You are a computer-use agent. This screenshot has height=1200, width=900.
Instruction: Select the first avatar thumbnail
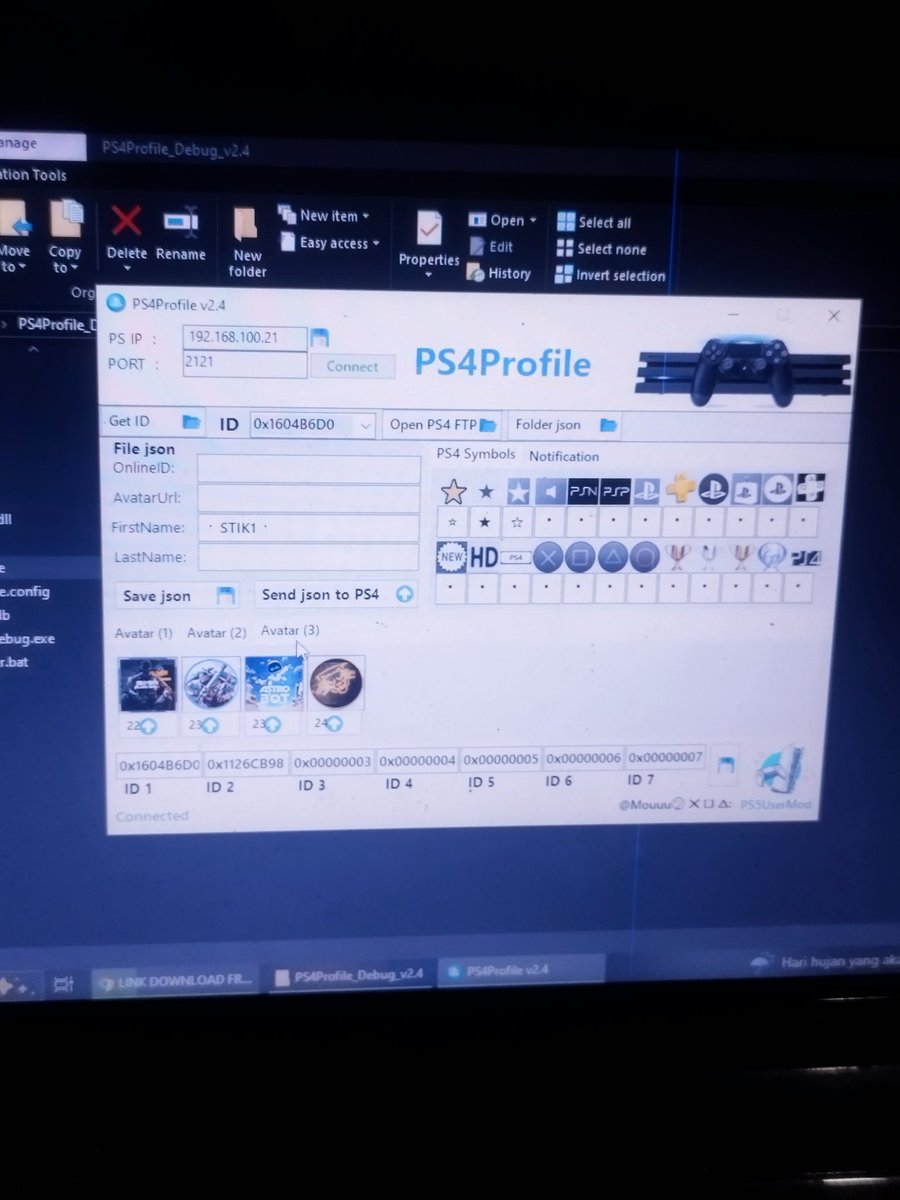(x=148, y=685)
